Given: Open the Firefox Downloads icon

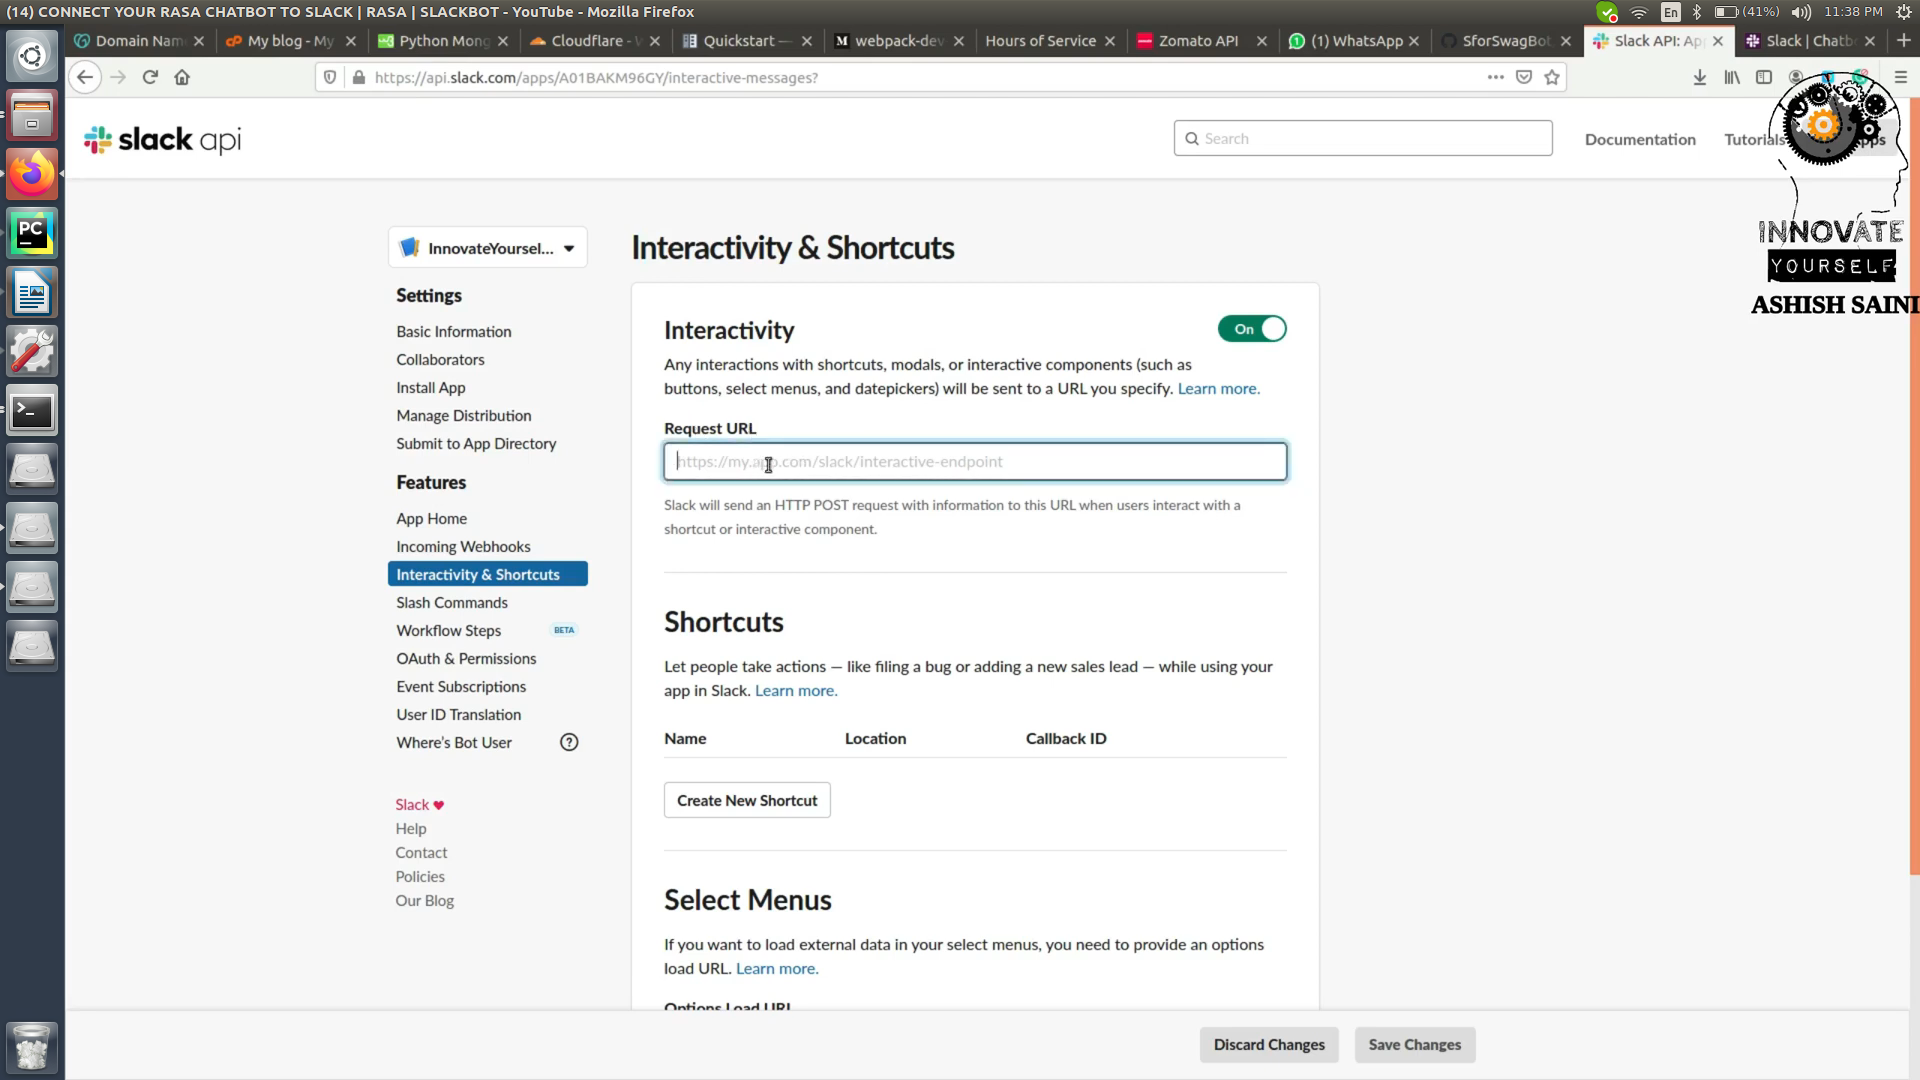Looking at the screenshot, I should (1700, 77).
